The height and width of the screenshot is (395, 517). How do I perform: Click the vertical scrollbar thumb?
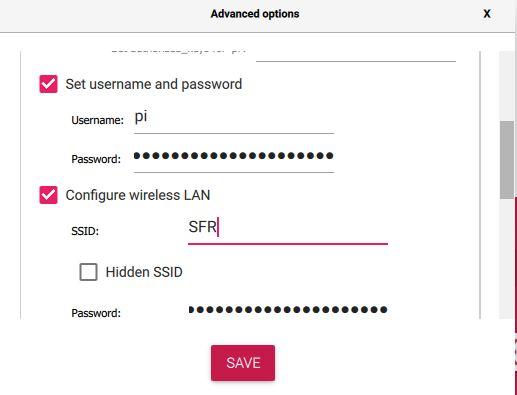coord(507,160)
